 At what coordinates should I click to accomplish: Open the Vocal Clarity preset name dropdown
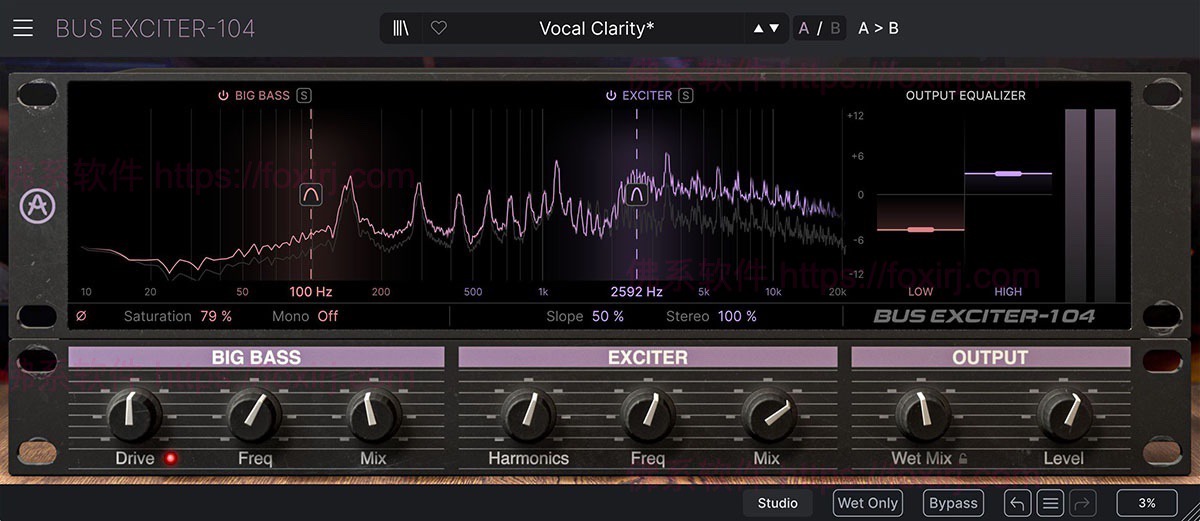coord(596,28)
